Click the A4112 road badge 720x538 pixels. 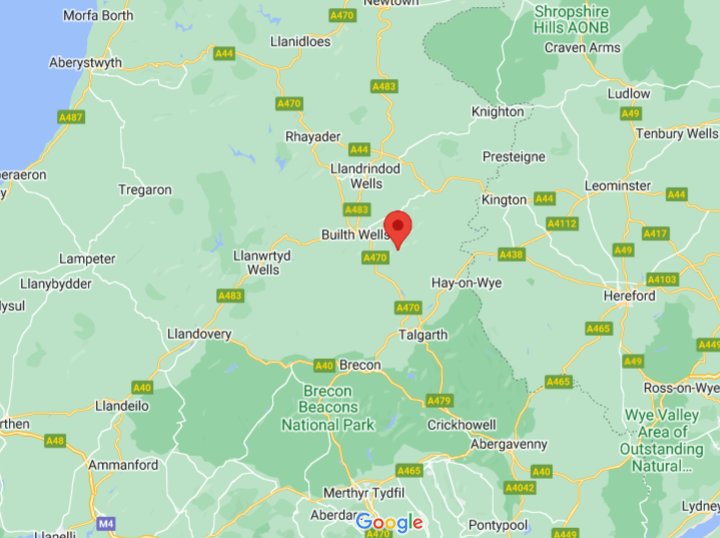click(562, 224)
